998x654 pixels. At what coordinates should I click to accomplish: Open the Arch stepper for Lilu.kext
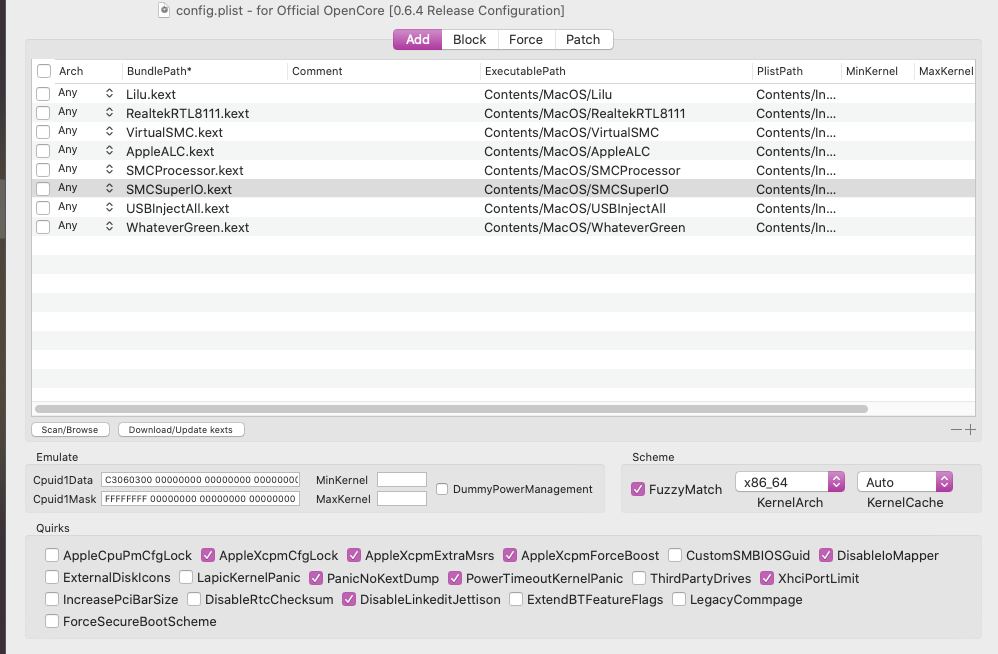(109, 93)
